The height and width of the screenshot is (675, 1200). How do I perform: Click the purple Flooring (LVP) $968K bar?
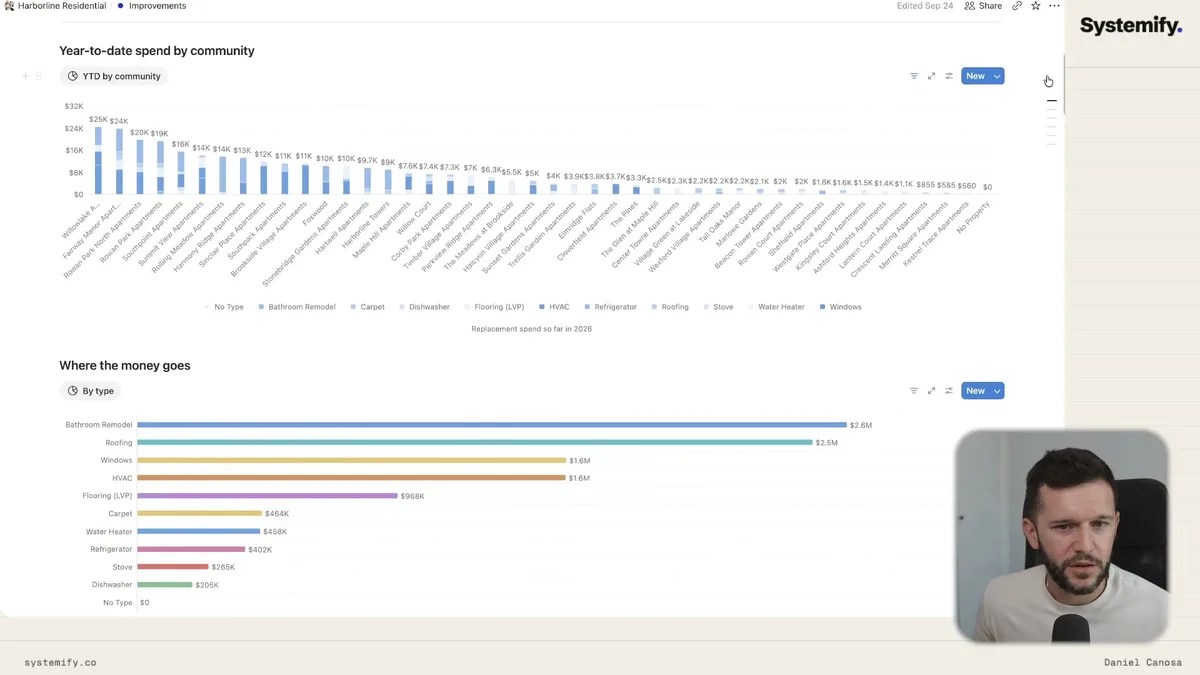pyautogui.click(x=267, y=496)
